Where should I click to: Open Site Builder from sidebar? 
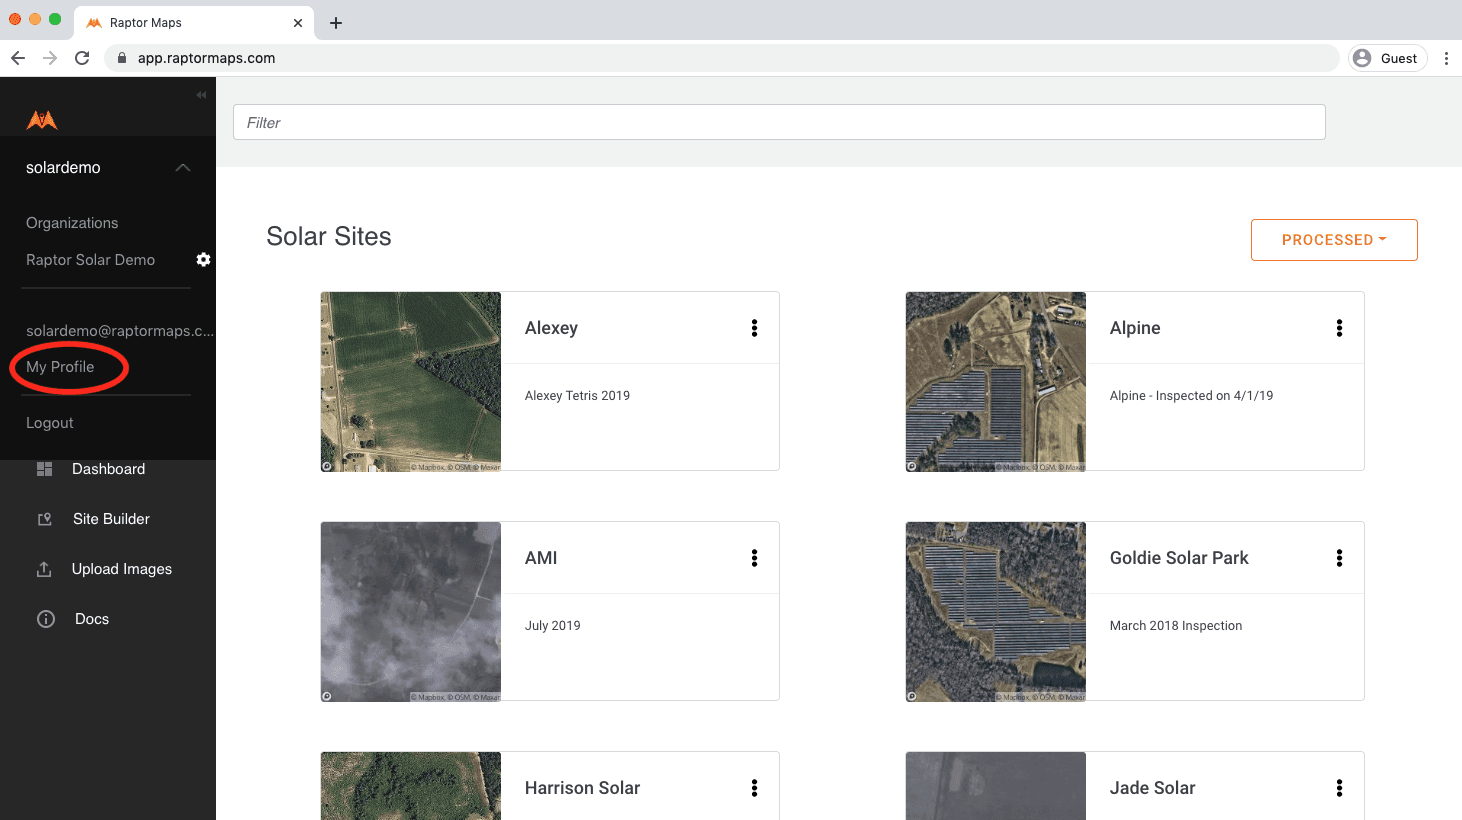pyautogui.click(x=111, y=519)
